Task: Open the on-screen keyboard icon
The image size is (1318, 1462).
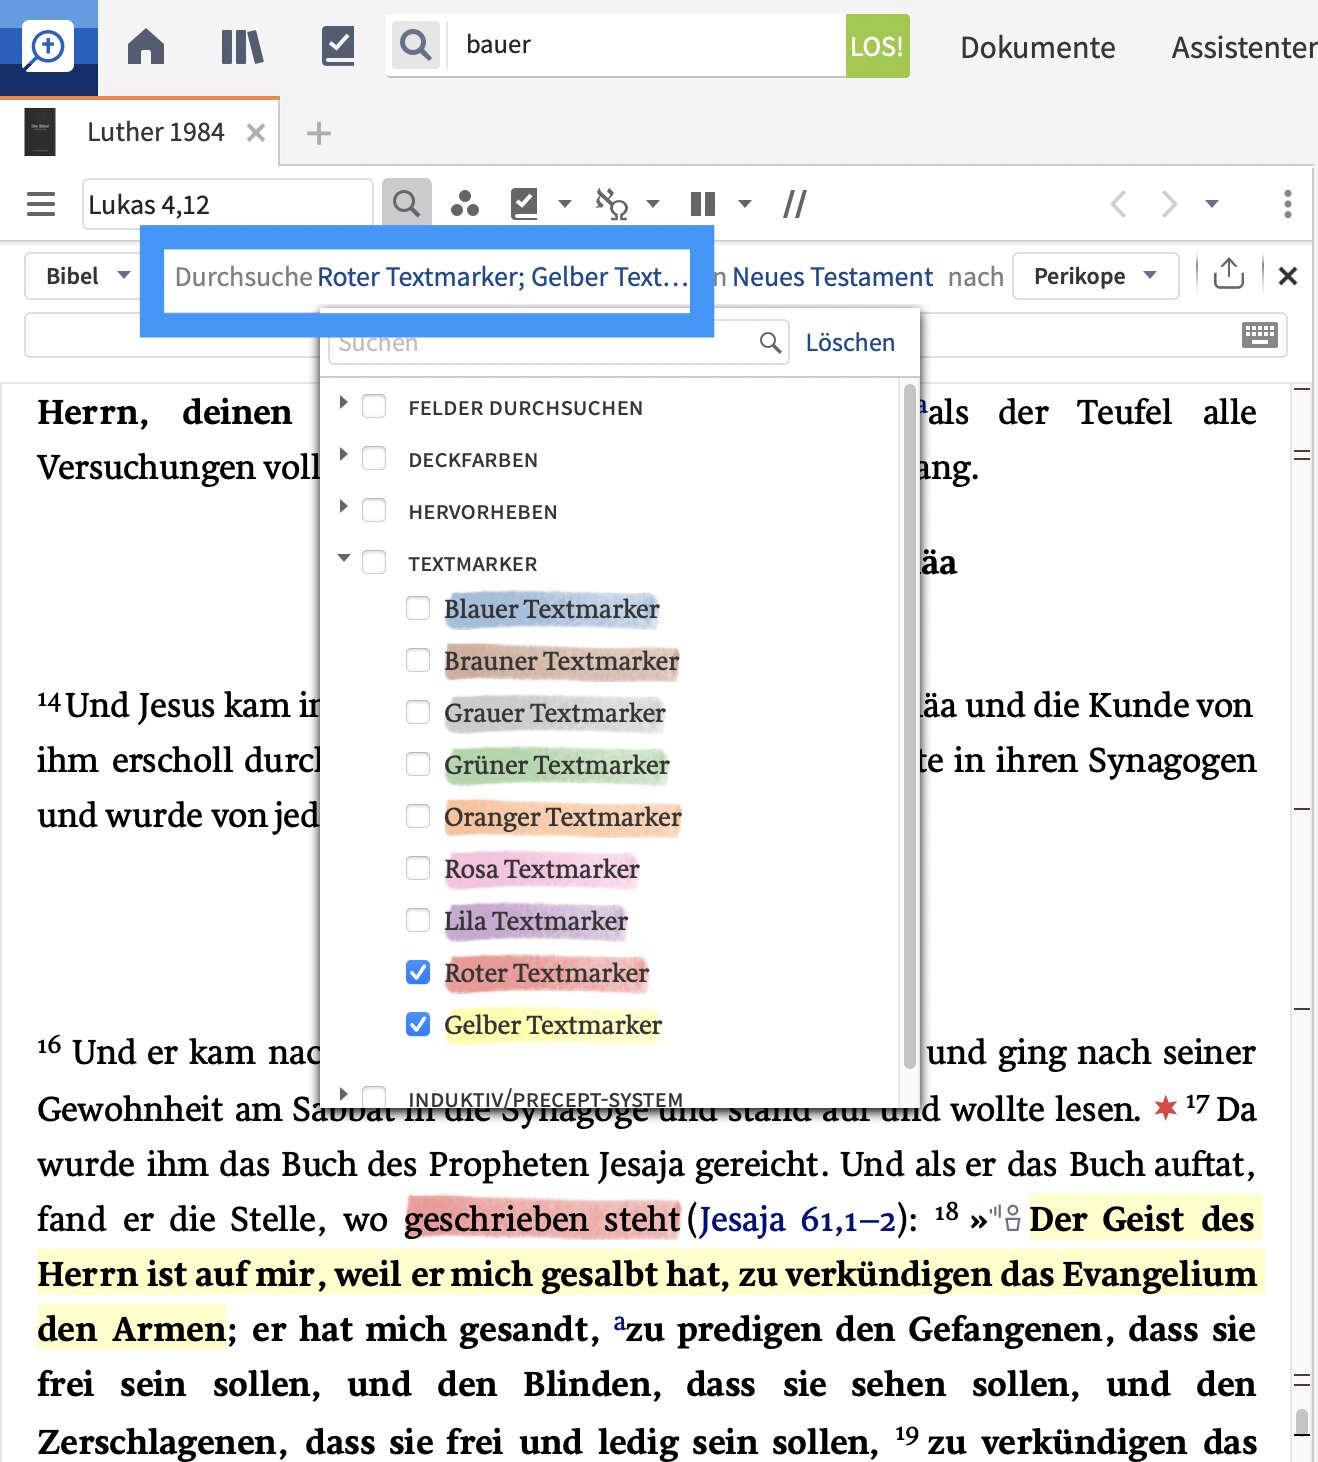Action: (x=1260, y=334)
